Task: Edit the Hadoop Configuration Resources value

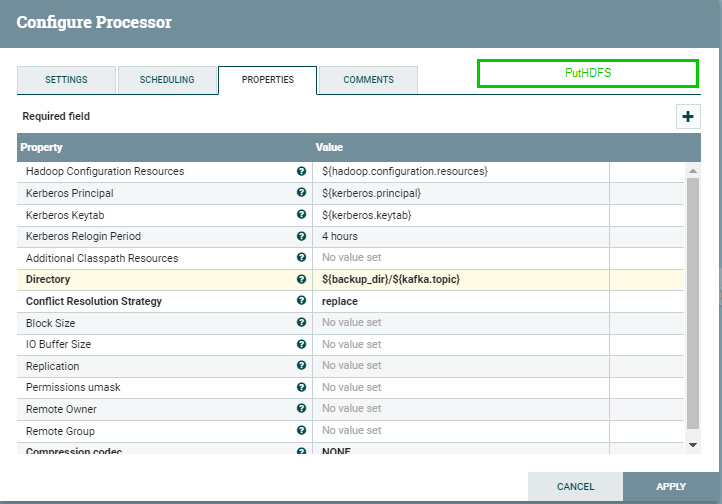Action: pos(460,172)
